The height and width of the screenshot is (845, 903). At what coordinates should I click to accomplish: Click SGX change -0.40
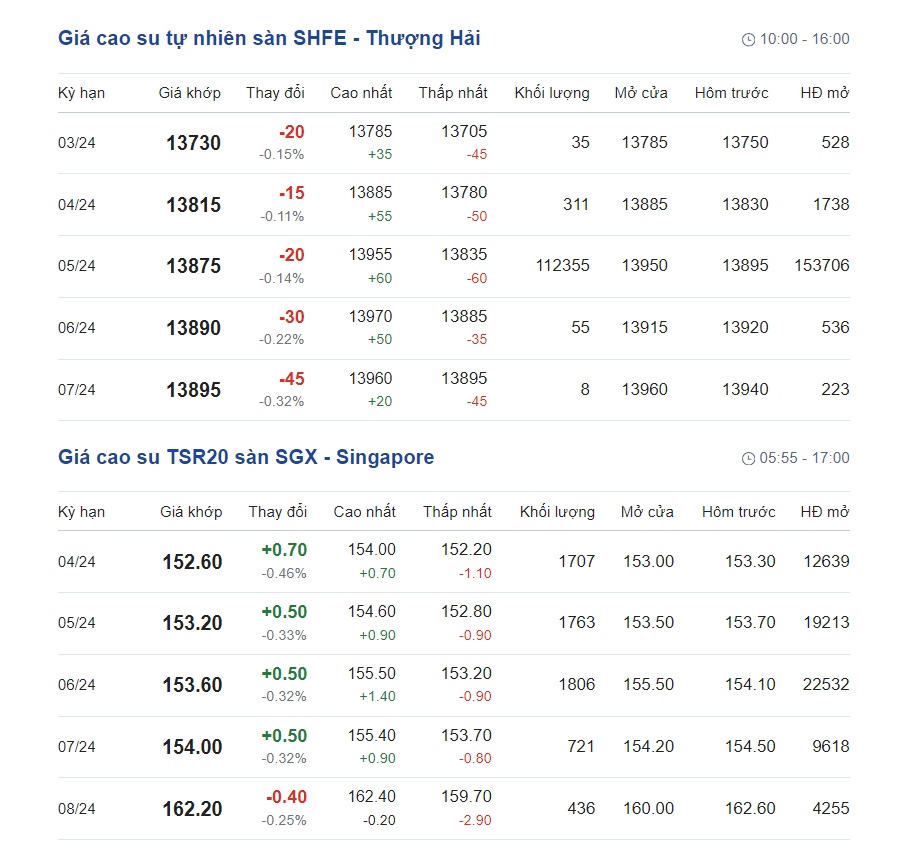pos(287,797)
